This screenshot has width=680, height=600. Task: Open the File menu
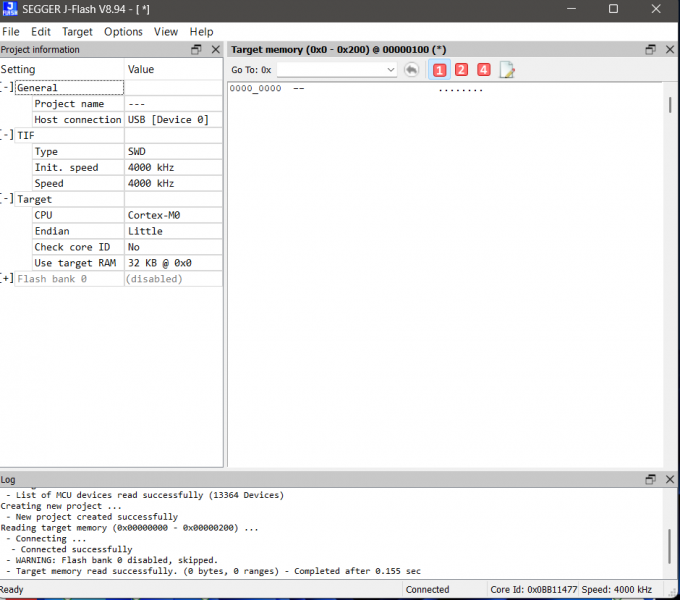11,32
